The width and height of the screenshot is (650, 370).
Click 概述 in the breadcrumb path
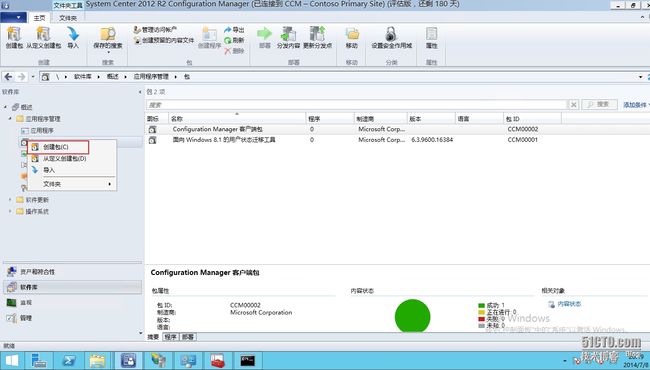click(113, 77)
